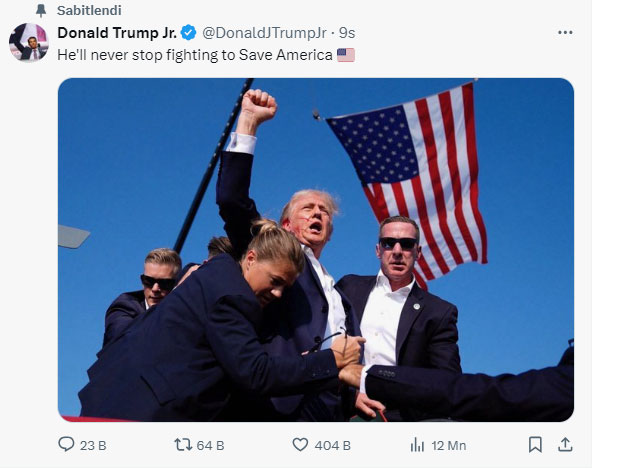Click the 23 B reply count
This screenshot has height=468, width=619.
pyautogui.click(x=93, y=445)
